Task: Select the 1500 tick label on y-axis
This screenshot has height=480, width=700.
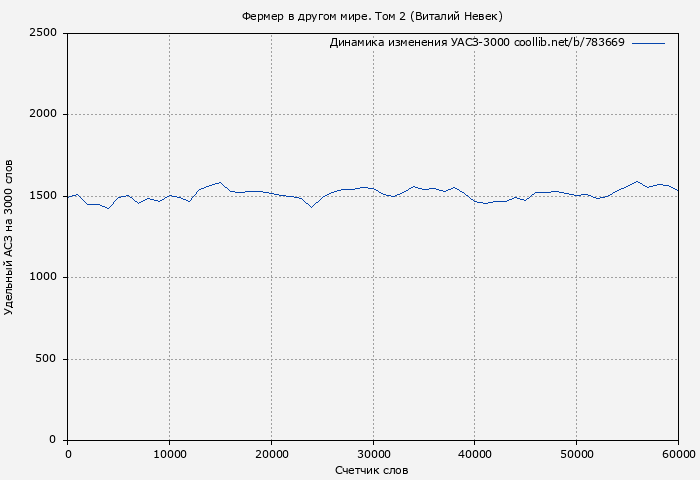Action: click(44, 196)
